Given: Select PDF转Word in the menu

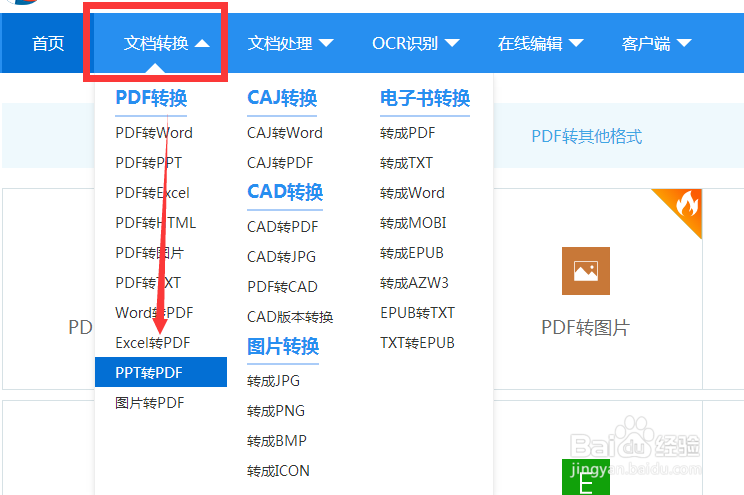Looking at the screenshot, I should pyautogui.click(x=154, y=133).
